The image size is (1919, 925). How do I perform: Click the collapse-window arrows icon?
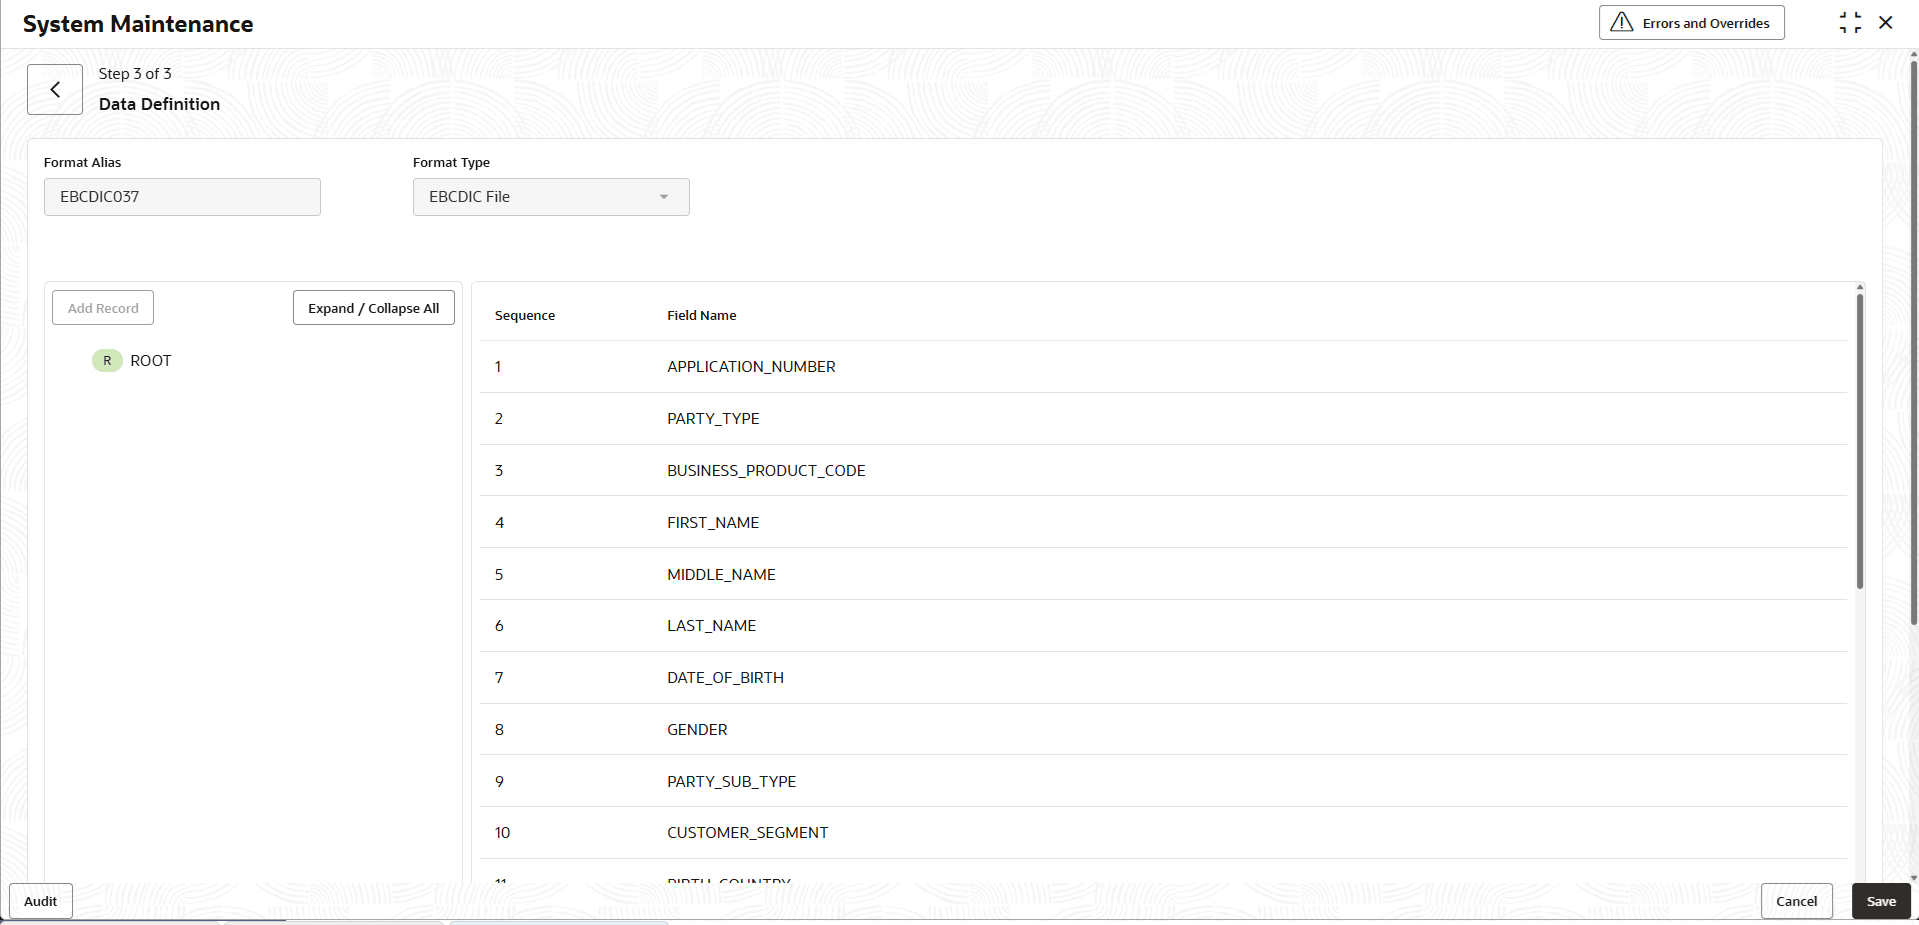(x=1850, y=23)
